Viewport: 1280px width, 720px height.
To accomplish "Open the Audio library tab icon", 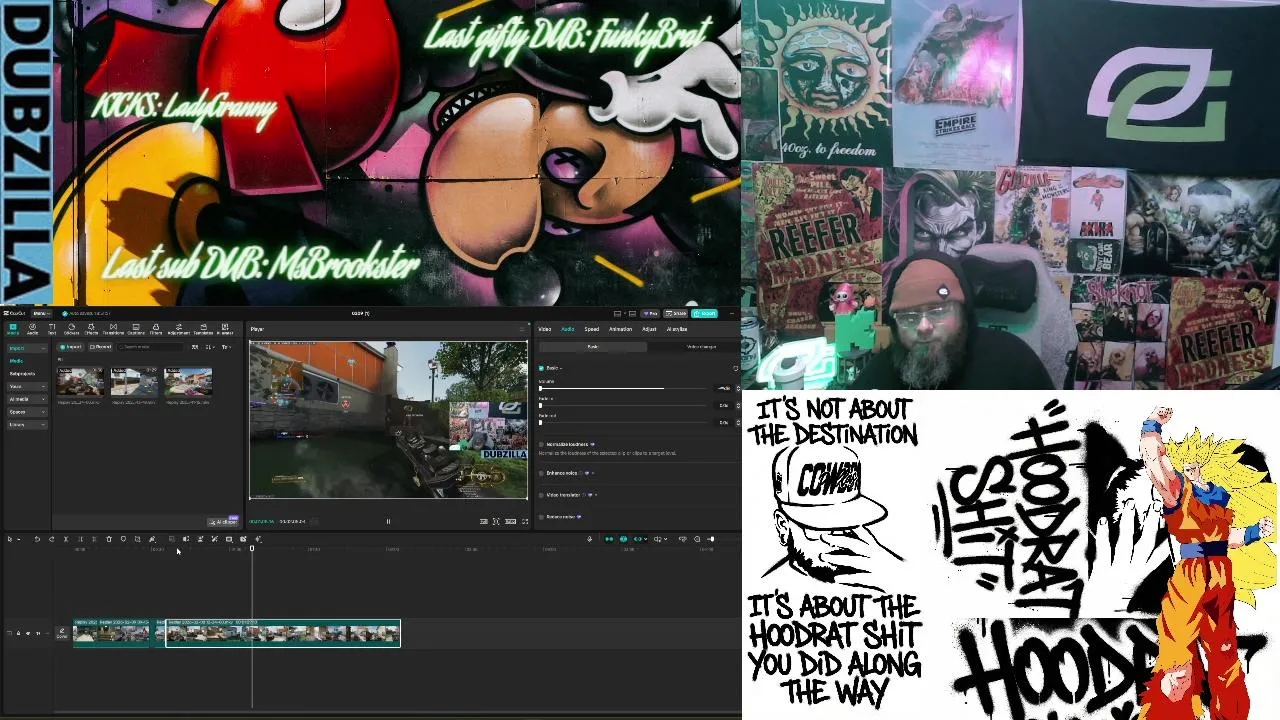I will coord(32,330).
